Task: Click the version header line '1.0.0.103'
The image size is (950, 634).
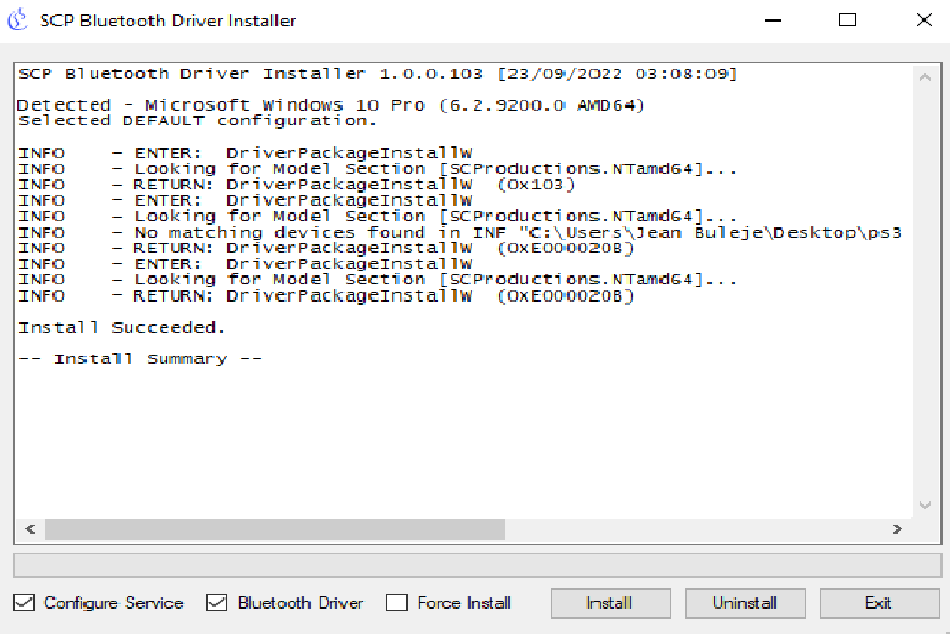Action: tap(377, 74)
